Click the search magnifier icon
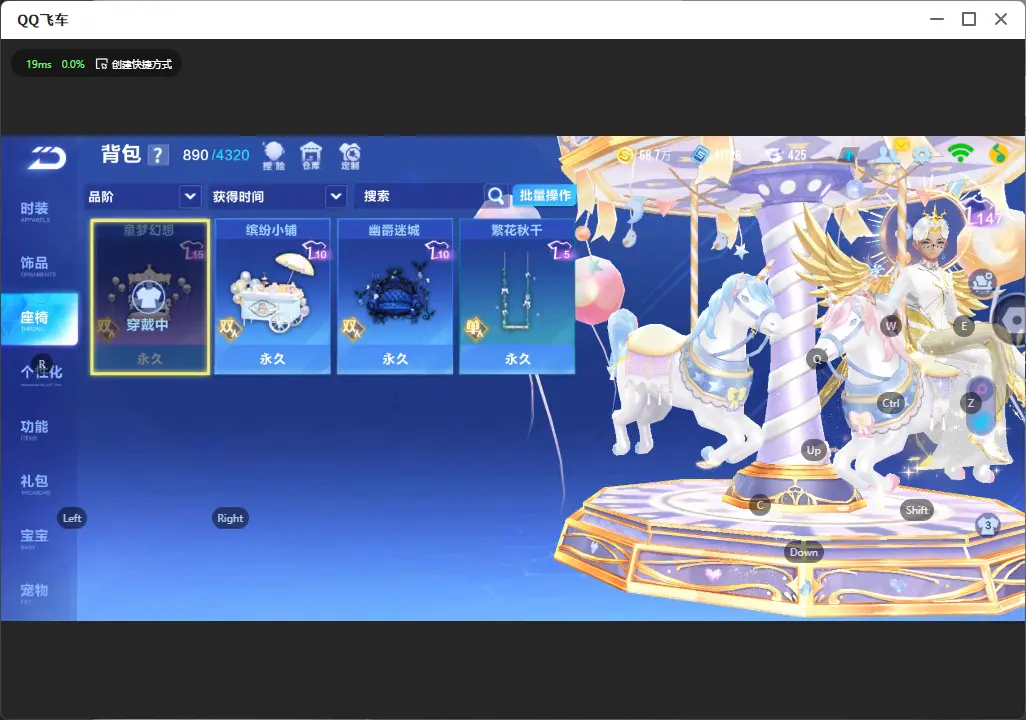Viewport: 1026px width, 720px height. [x=496, y=196]
